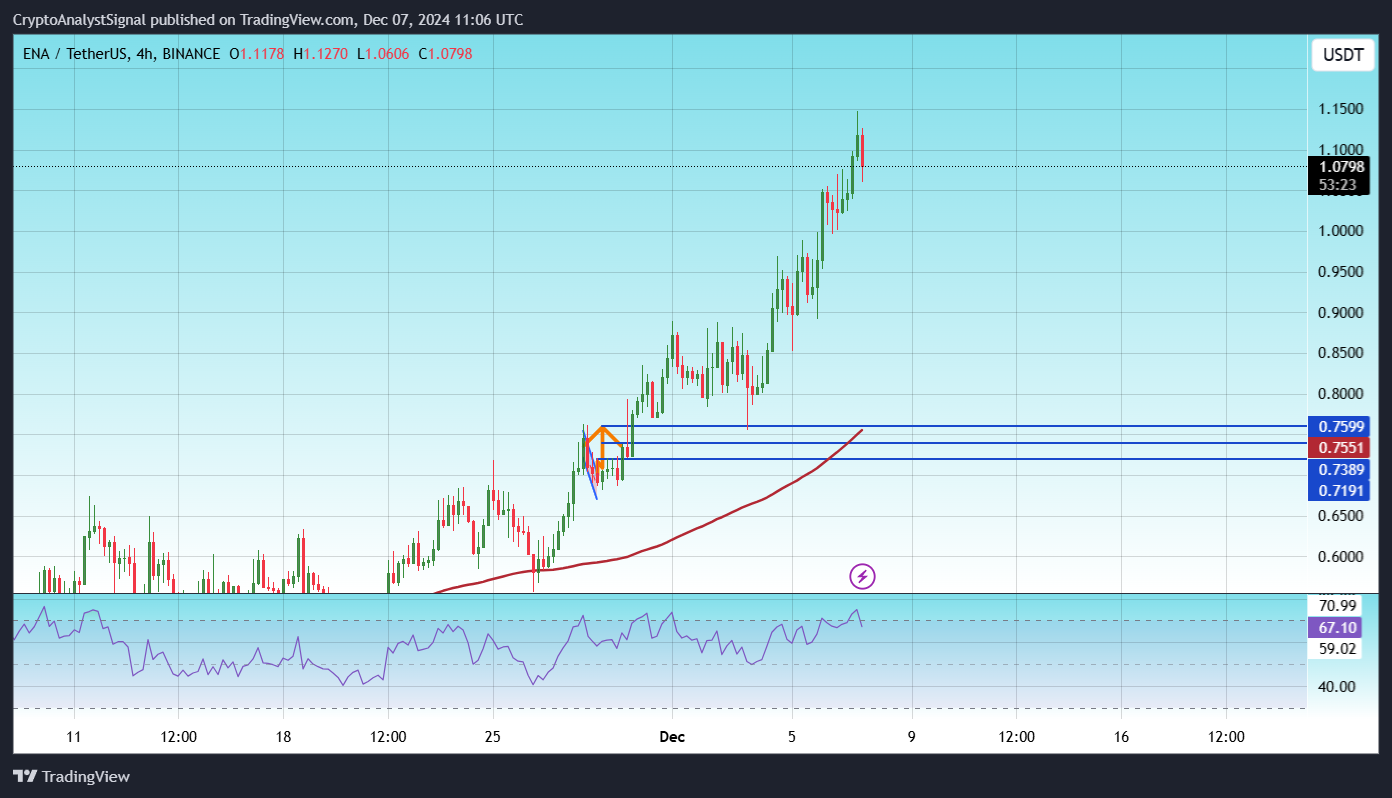Click the purple lightning bolt event icon

(863, 576)
